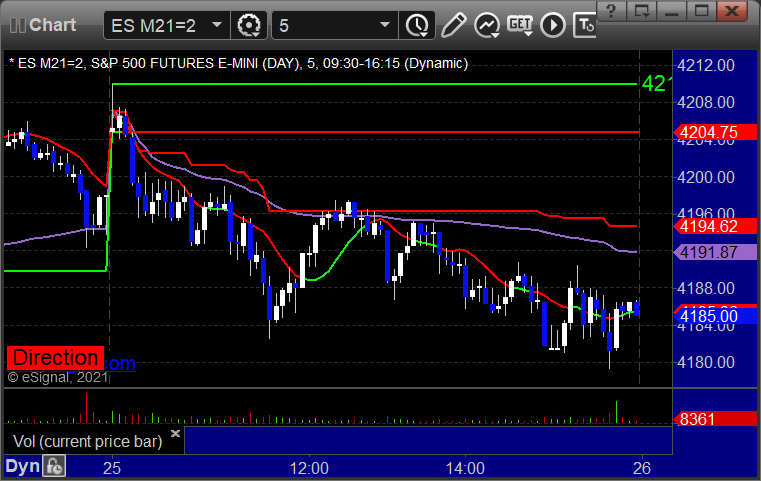Click the Dyn scaling button
The width and height of the screenshot is (761, 481).
point(22,466)
